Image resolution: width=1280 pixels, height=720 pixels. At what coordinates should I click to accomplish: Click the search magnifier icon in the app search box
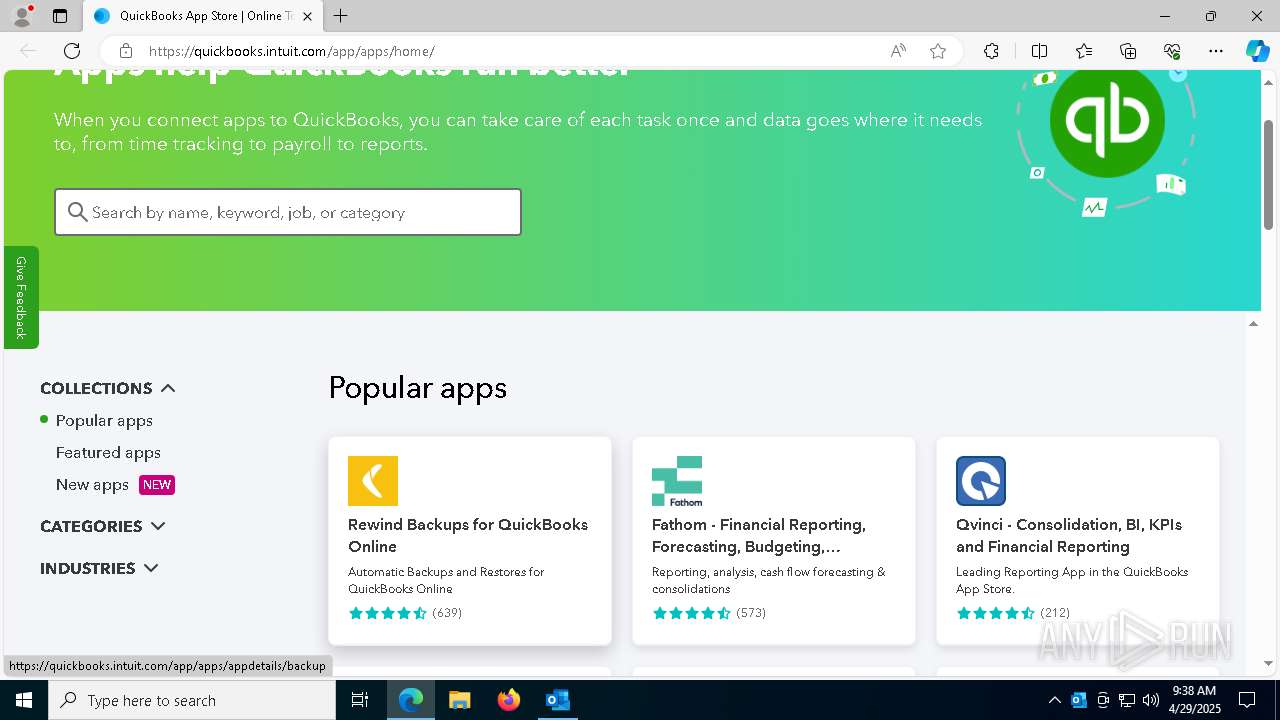[78, 212]
